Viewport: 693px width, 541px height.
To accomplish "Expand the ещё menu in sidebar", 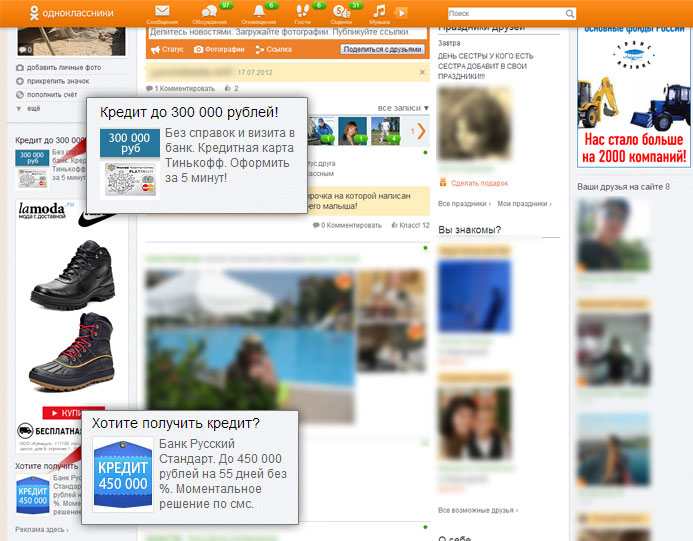I will pos(28,108).
